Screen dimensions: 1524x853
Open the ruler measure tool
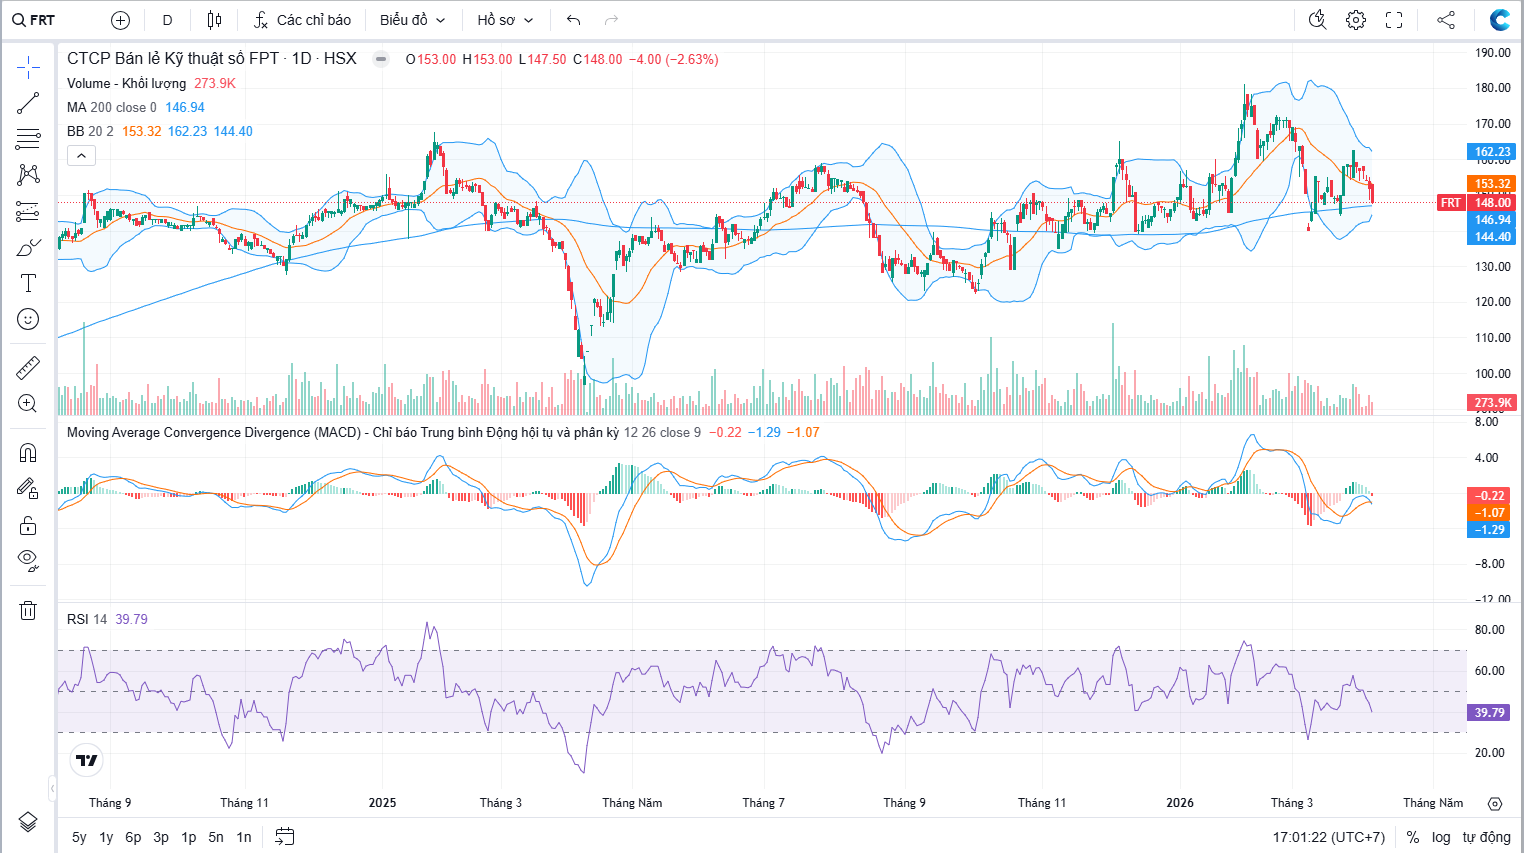click(28, 368)
